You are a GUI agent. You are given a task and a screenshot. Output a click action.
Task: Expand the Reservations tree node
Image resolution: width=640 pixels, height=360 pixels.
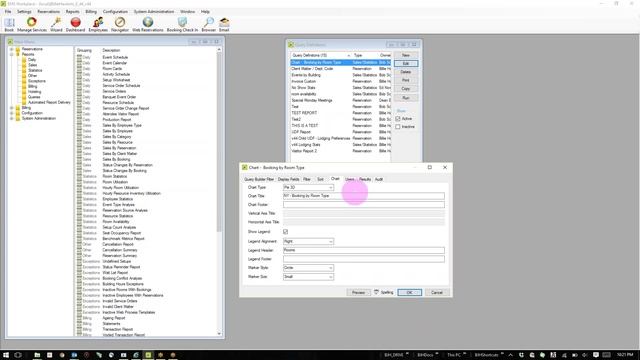pos(11,49)
